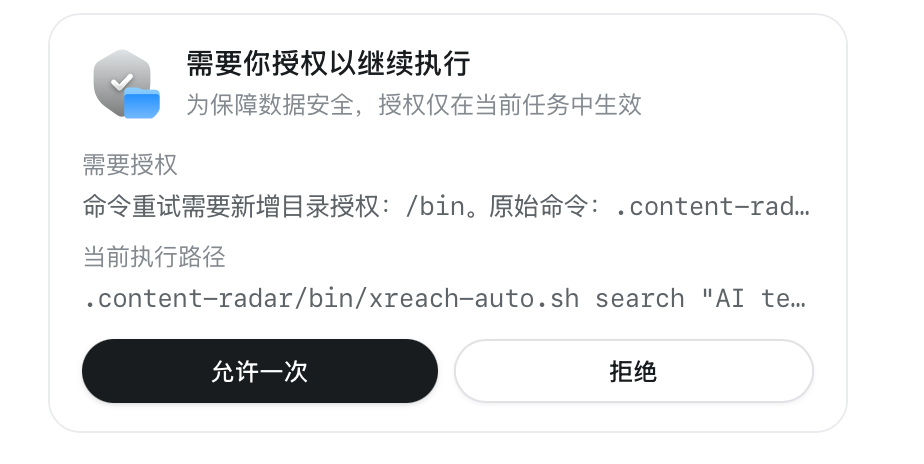Click 授权仅在当前任务中生效 in the subtitle
This screenshot has width=924, height=464.
click(510, 105)
